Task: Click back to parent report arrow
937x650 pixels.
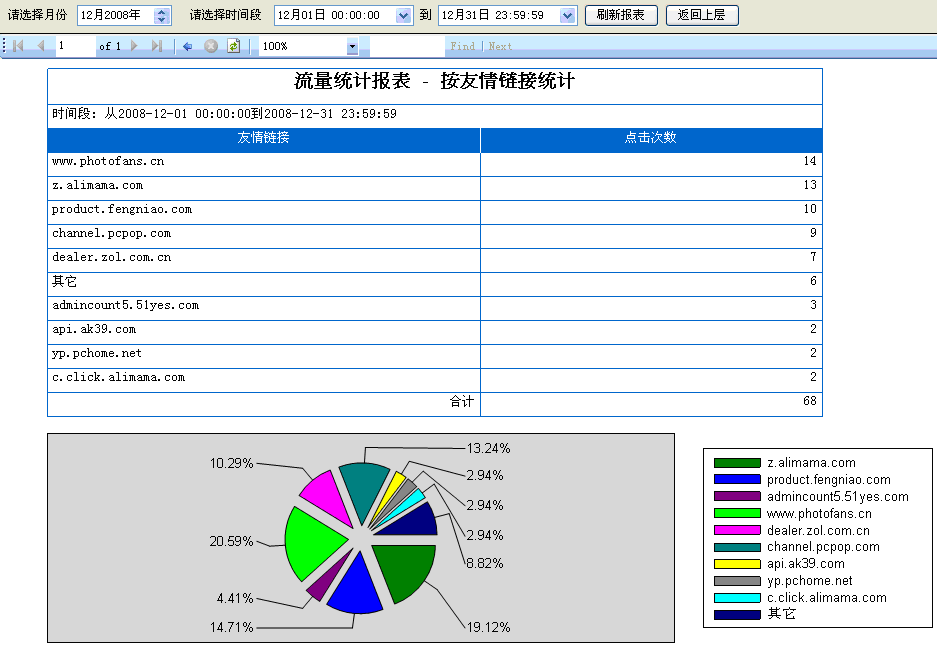Action: pos(187,46)
